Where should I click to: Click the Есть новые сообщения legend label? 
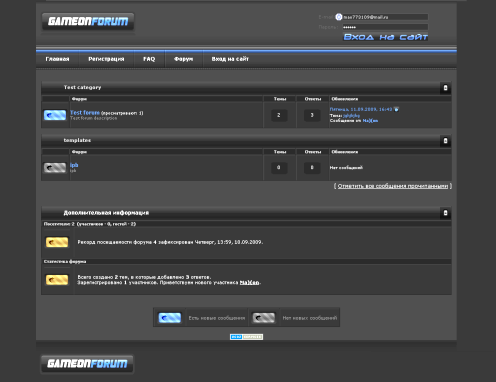[x=217, y=318]
